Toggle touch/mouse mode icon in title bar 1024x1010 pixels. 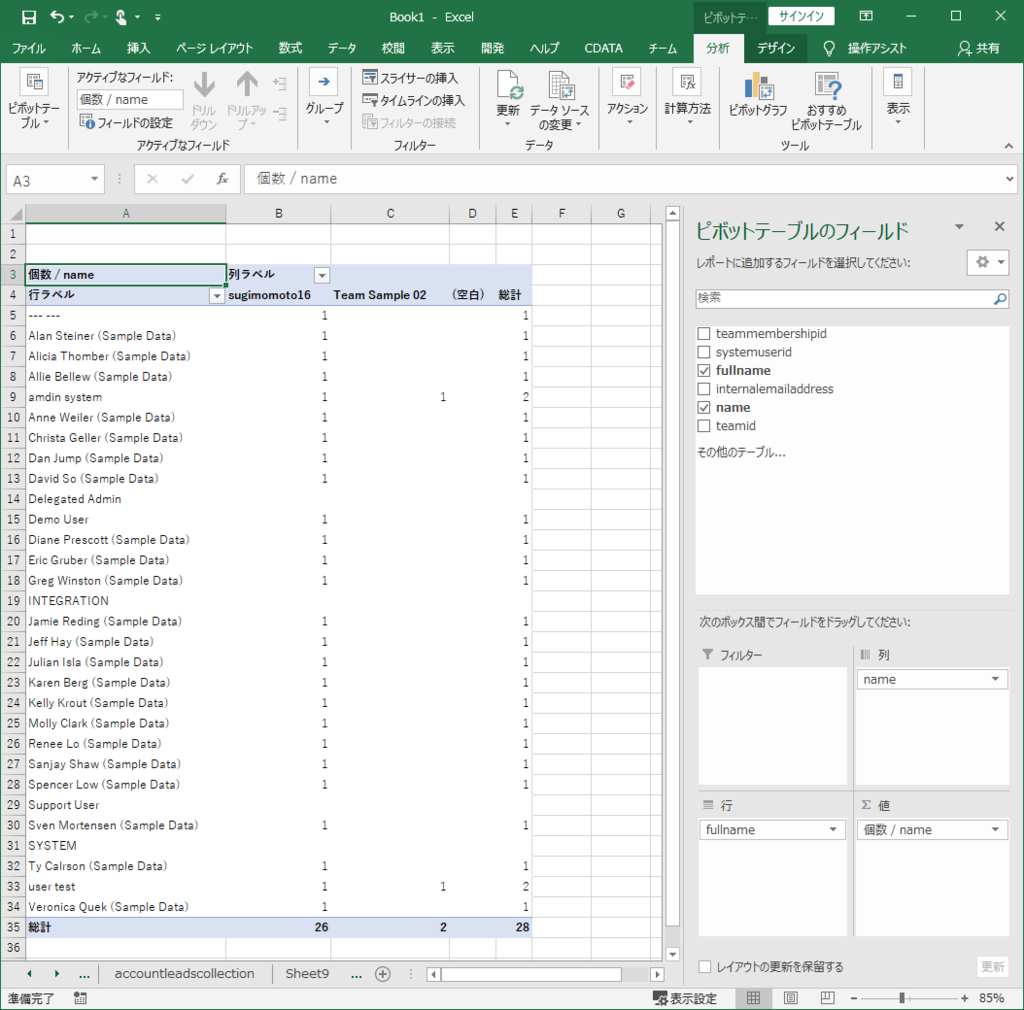[121, 17]
